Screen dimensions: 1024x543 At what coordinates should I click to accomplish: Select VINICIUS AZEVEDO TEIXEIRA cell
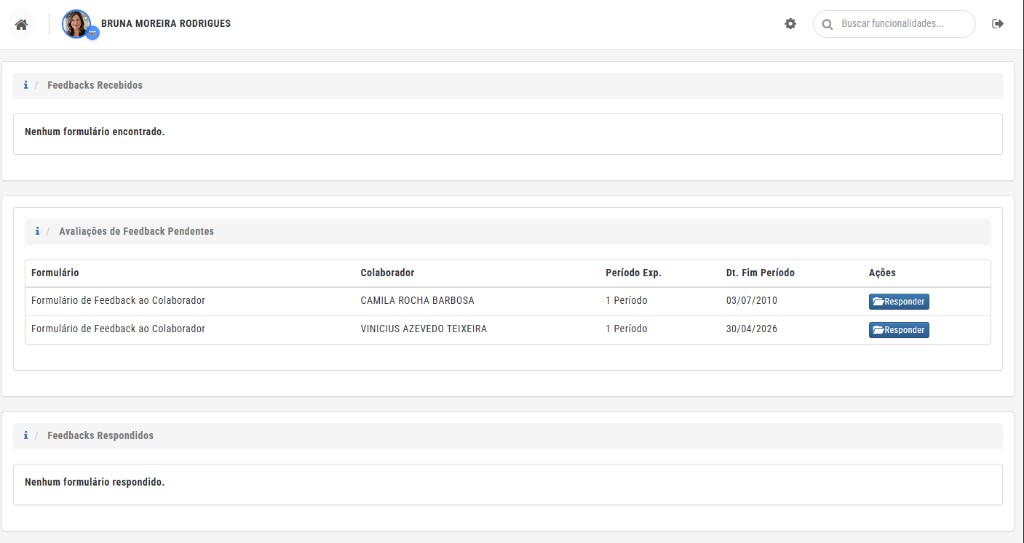424,329
